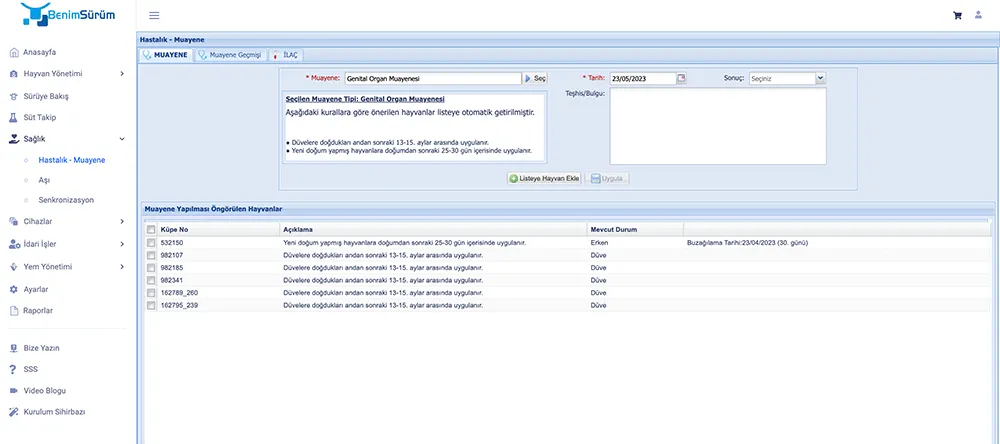Expand the Cihazlar sidebar section
1000x444 pixels.
coord(67,221)
